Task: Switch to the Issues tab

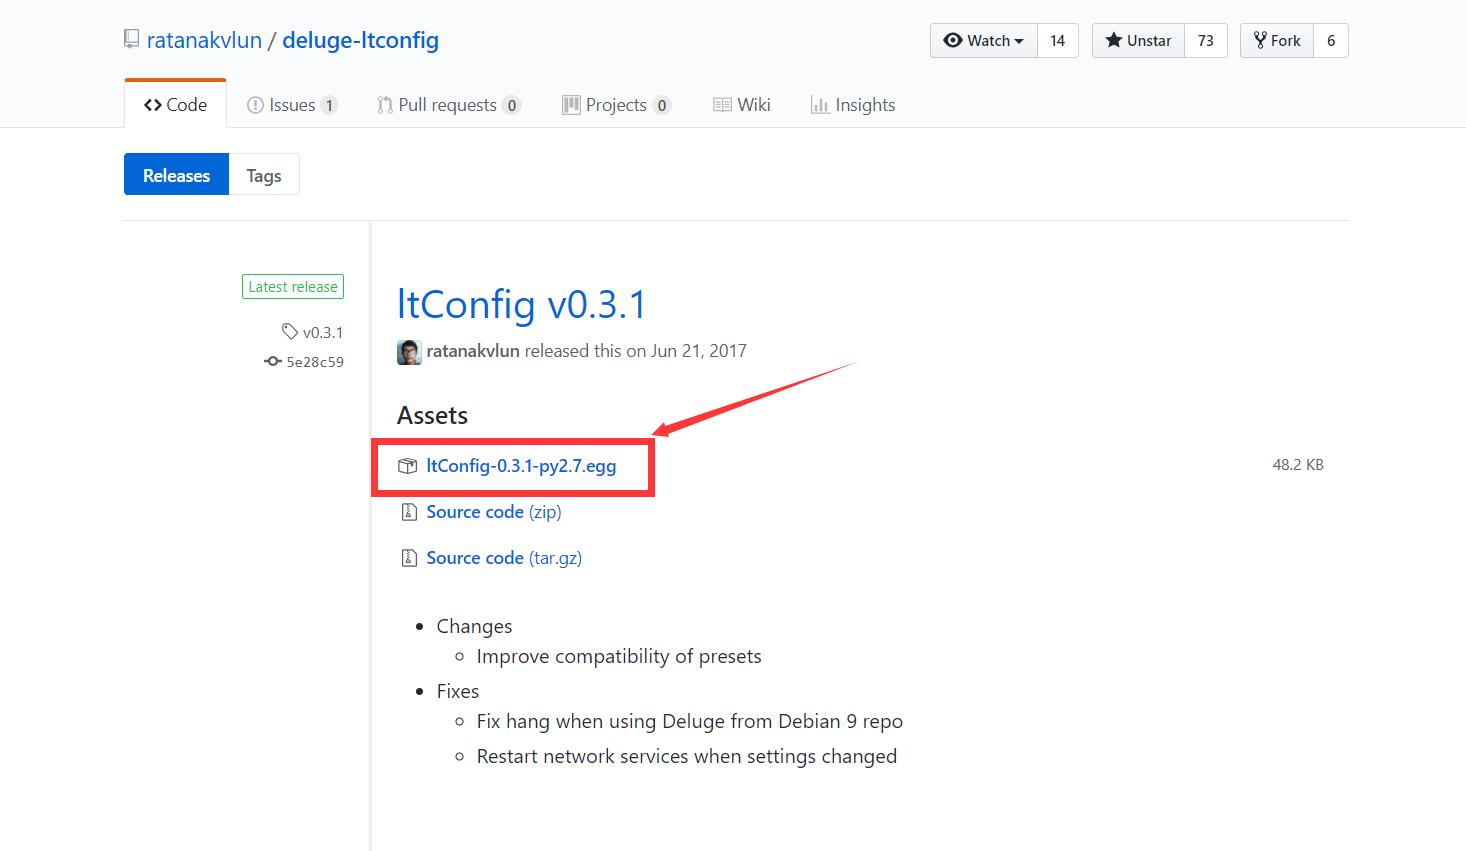Action: (x=292, y=105)
